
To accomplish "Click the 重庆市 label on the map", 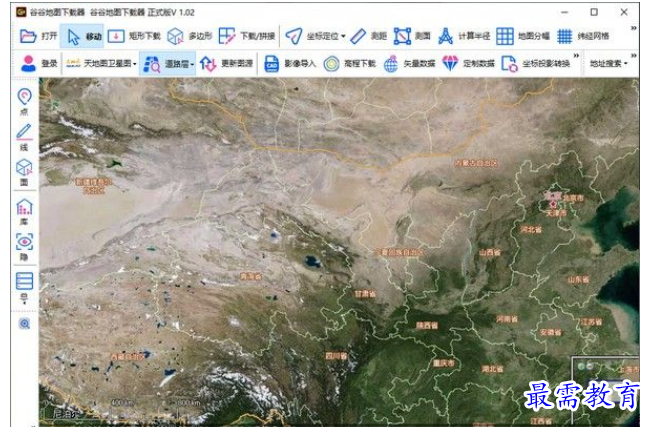I will tap(443, 363).
